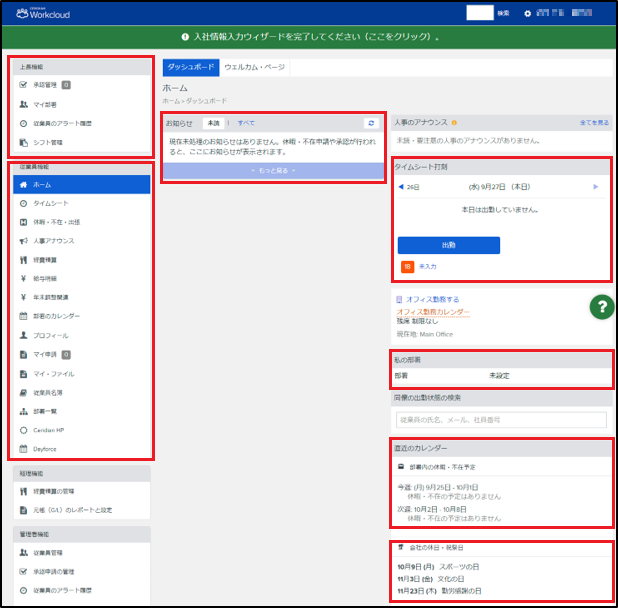Click the タイムシート clock icon

tap(23, 203)
